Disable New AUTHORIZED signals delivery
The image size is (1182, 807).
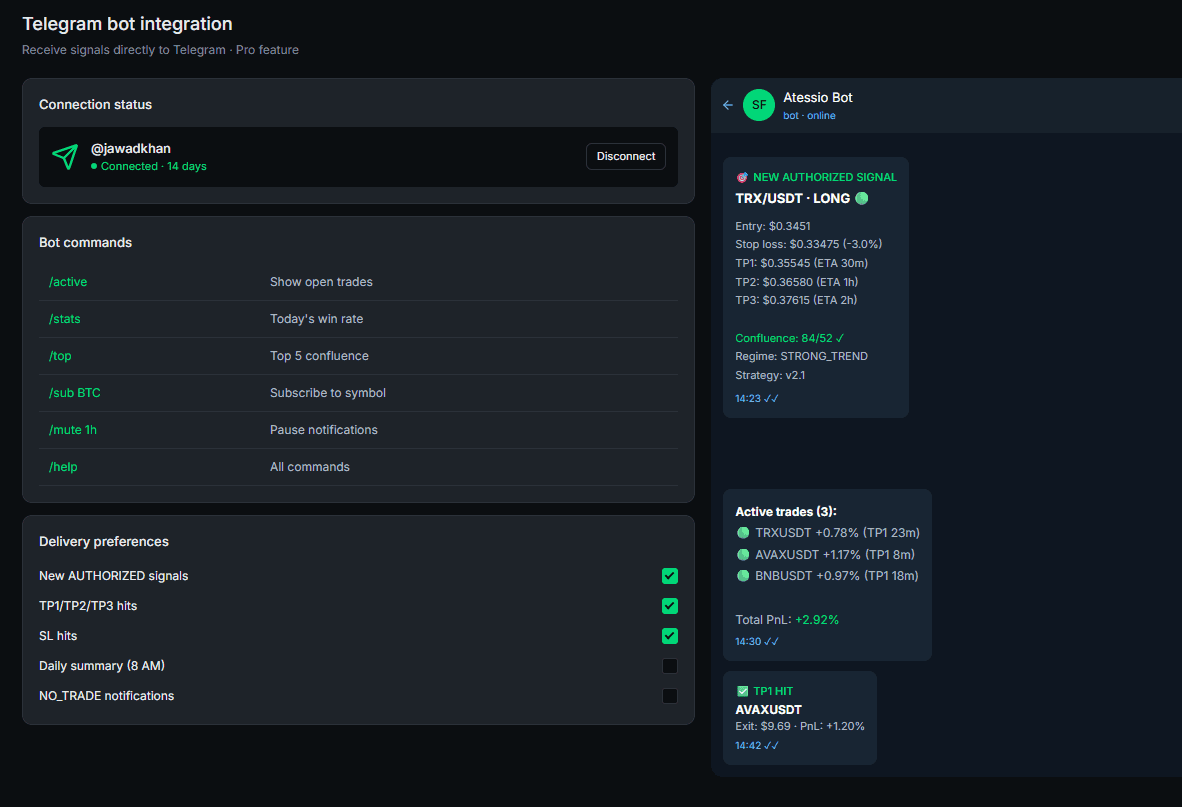[x=669, y=576]
